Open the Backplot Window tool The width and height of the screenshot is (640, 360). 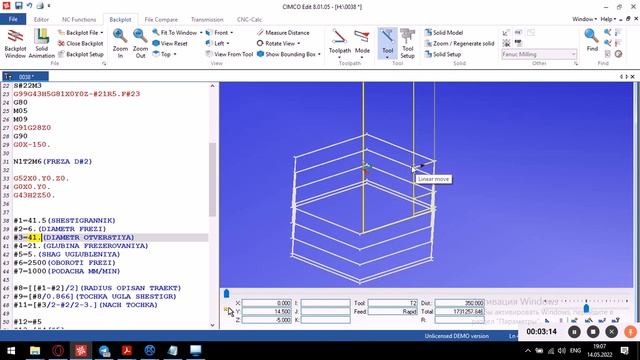point(15,43)
